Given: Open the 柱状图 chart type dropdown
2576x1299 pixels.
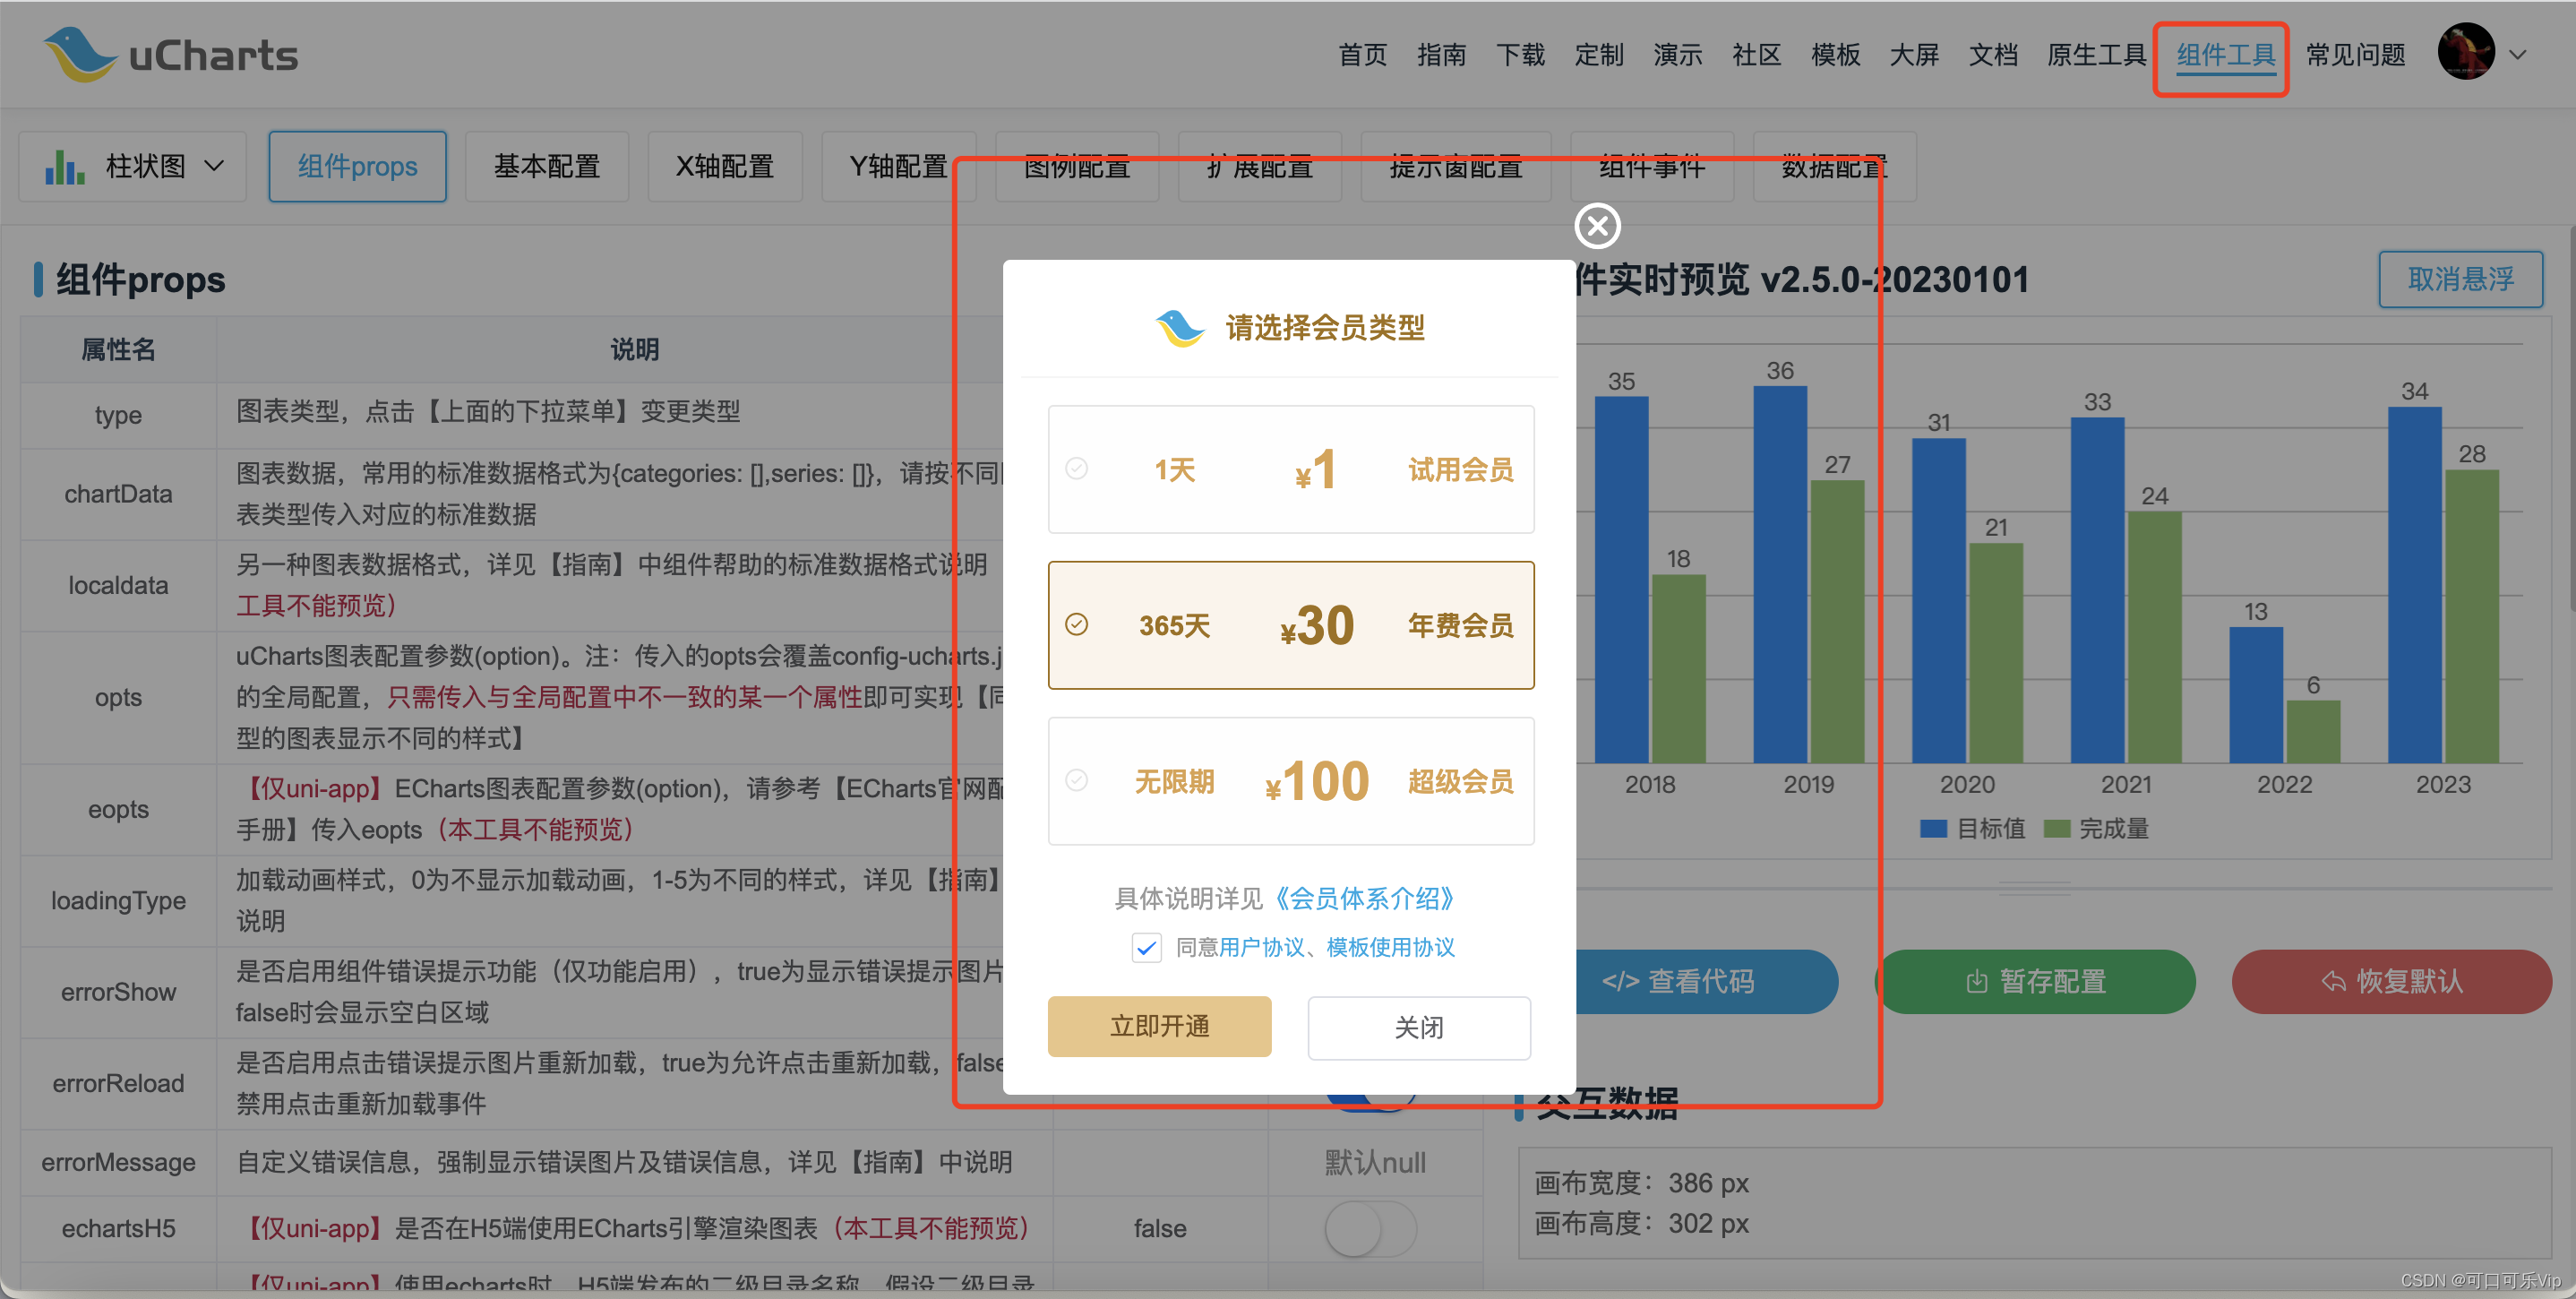Looking at the screenshot, I should (133, 166).
